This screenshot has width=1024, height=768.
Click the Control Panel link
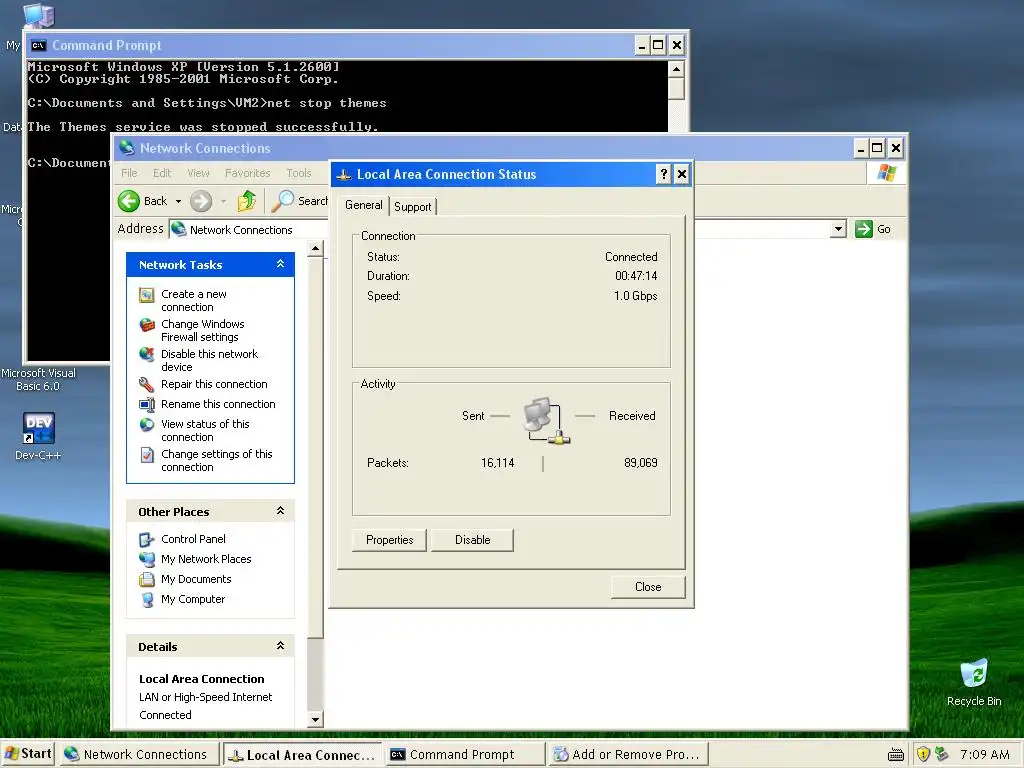point(193,539)
